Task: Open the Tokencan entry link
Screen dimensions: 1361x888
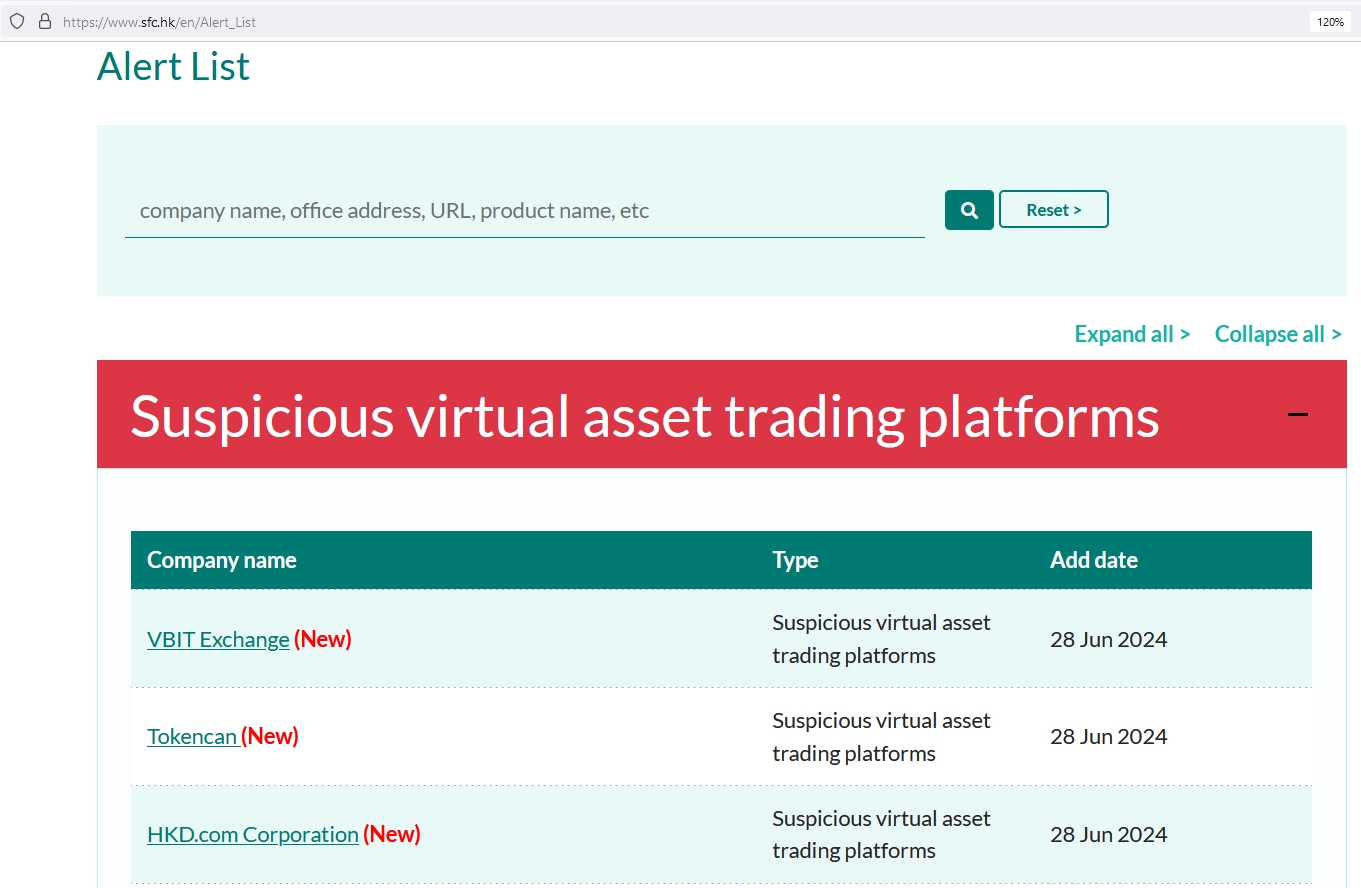Action: (192, 737)
